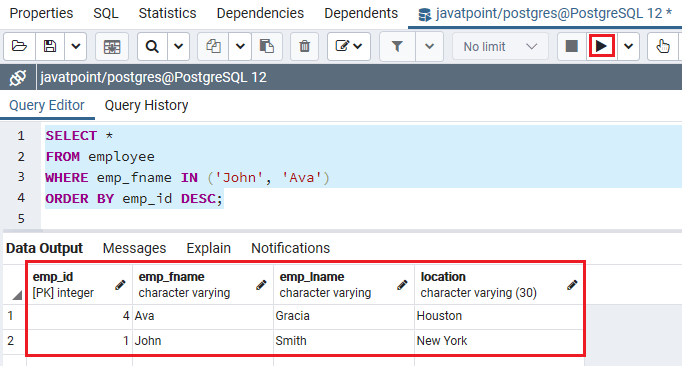Open the Dependencies tab
Image resolution: width=682 pixels, height=366 pixels.
coord(260,13)
